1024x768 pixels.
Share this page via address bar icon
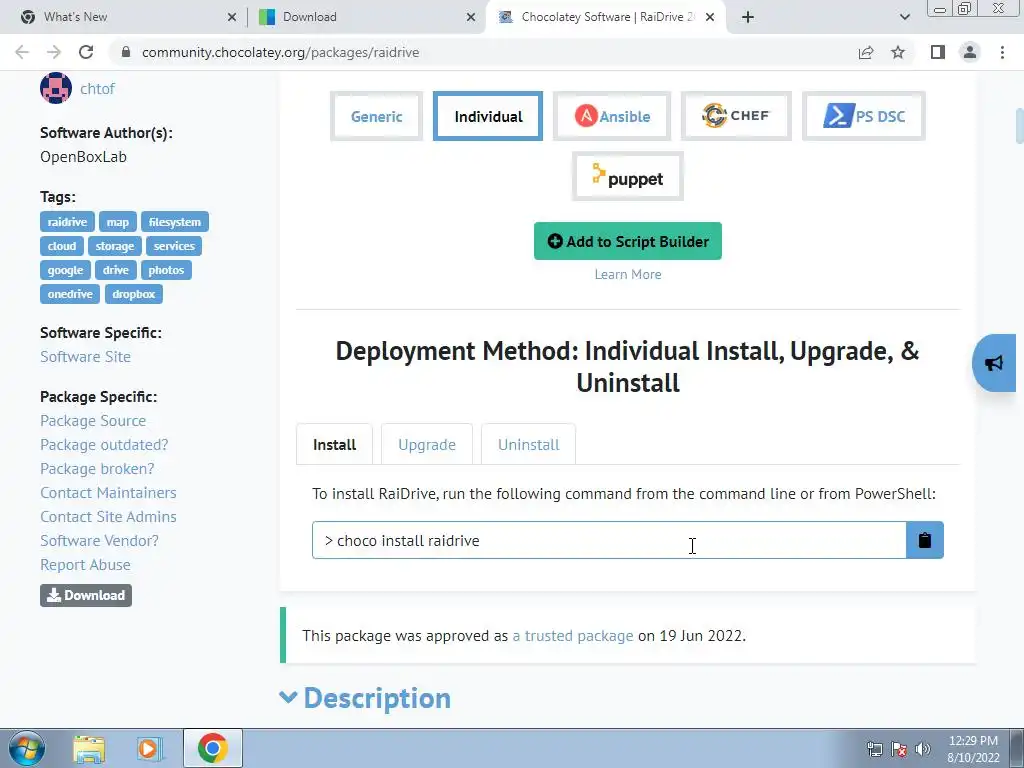pyautogui.click(x=866, y=52)
